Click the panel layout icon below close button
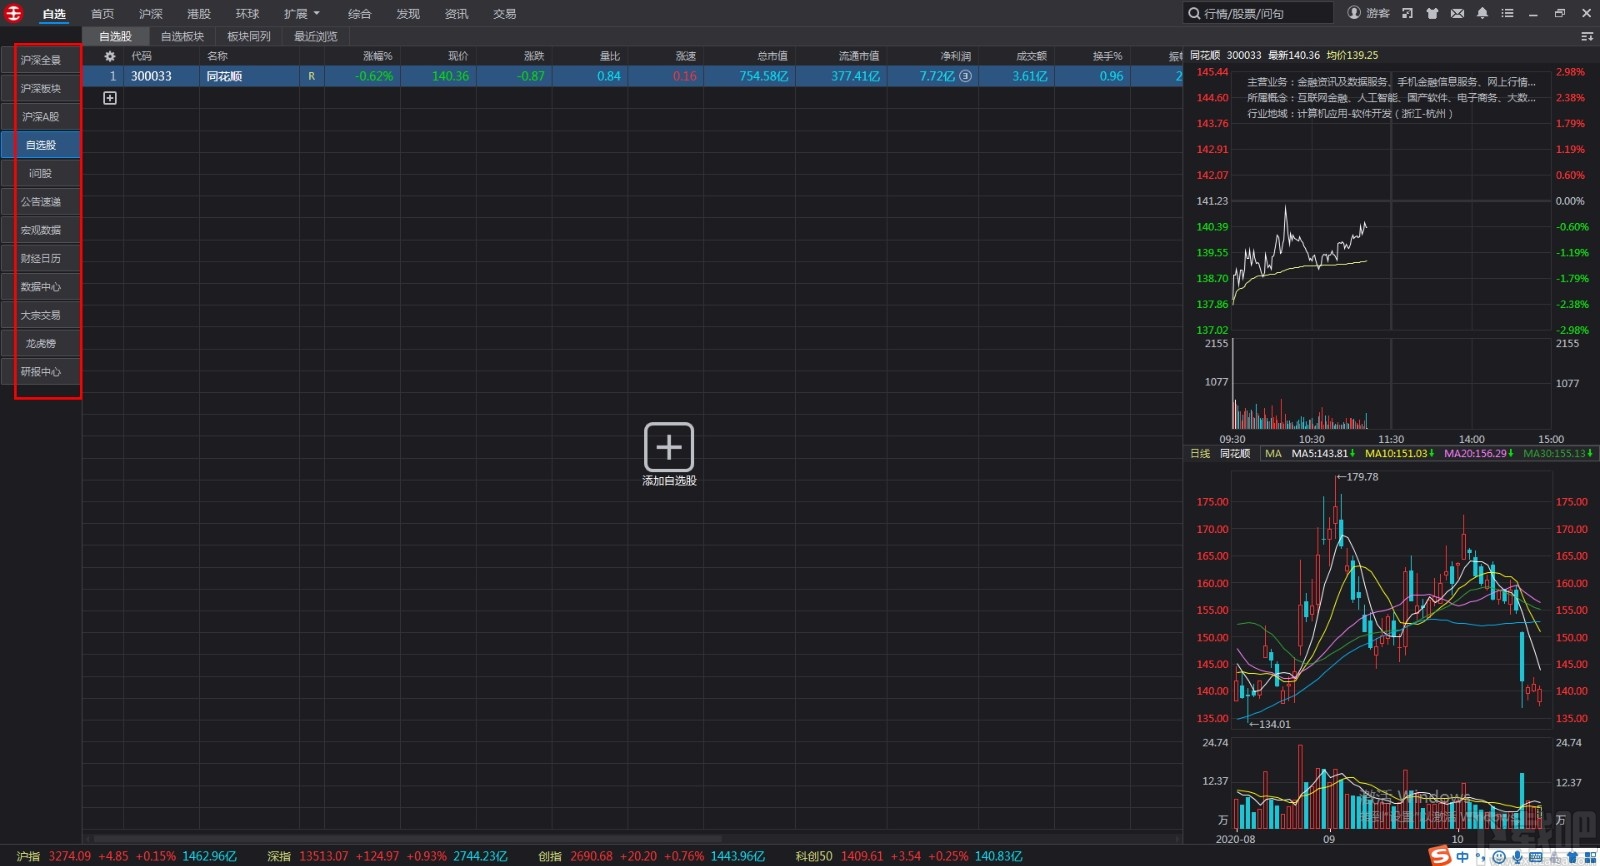Image resolution: width=1600 pixels, height=866 pixels. pos(1586,36)
